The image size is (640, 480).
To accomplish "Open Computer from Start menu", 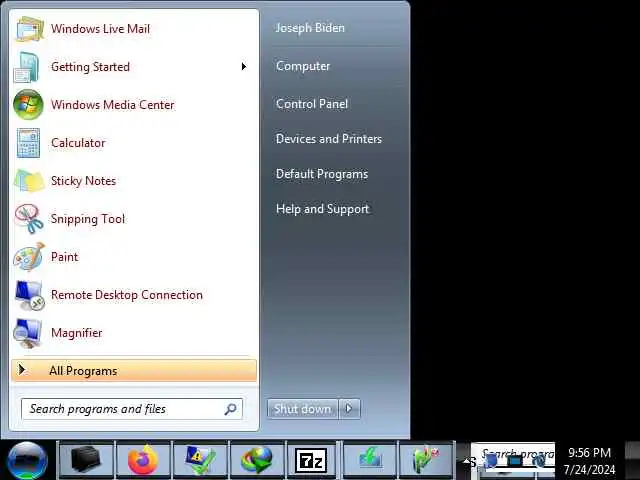I will [x=303, y=66].
